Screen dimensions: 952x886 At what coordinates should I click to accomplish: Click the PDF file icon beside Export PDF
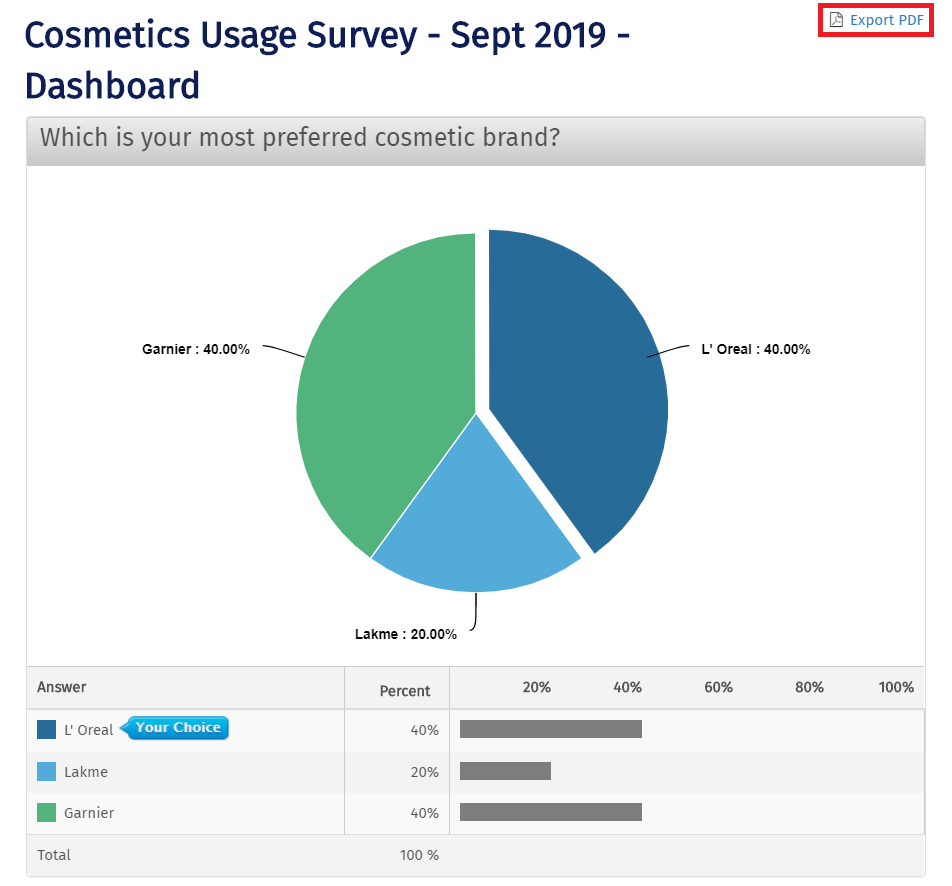(x=838, y=19)
